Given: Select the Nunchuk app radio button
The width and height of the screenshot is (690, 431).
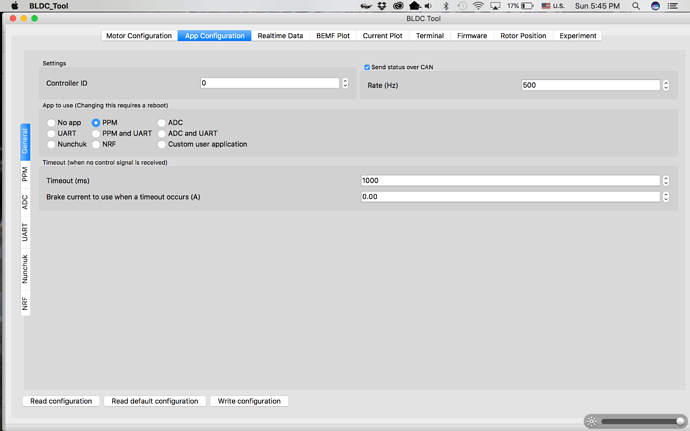Looking at the screenshot, I should [52, 144].
